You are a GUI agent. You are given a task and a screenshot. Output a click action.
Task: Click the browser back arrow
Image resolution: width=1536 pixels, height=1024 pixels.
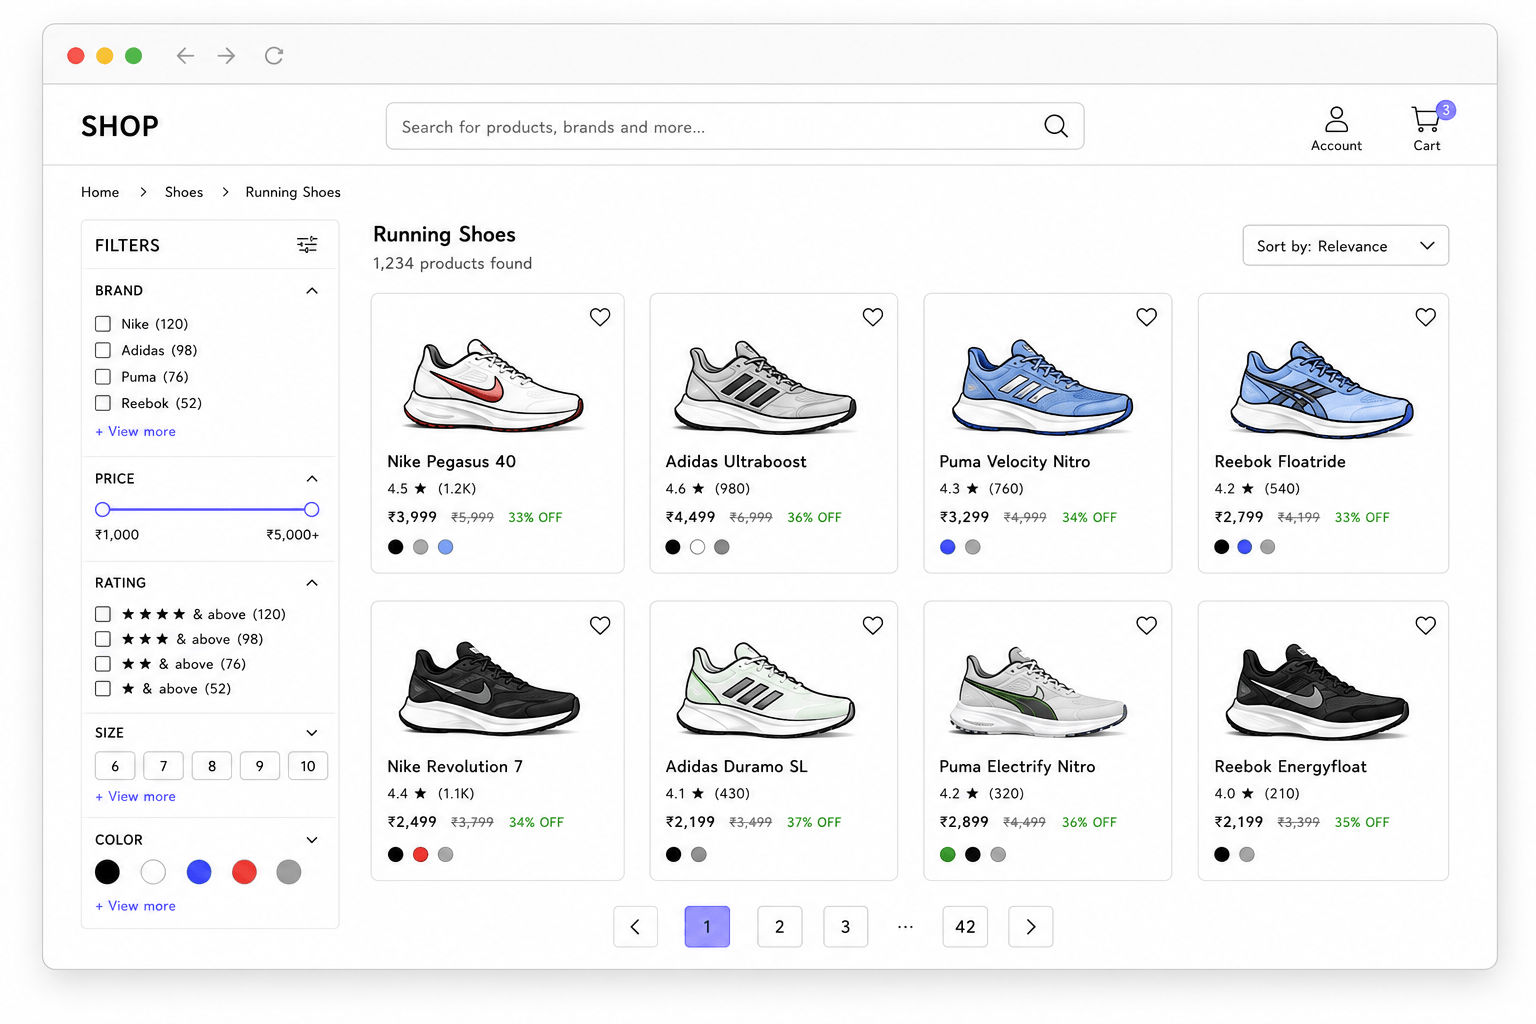[x=185, y=55]
